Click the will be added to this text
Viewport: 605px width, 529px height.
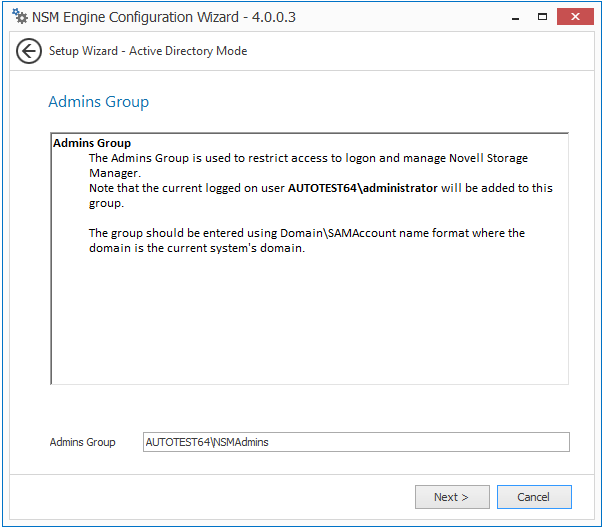[496, 188]
